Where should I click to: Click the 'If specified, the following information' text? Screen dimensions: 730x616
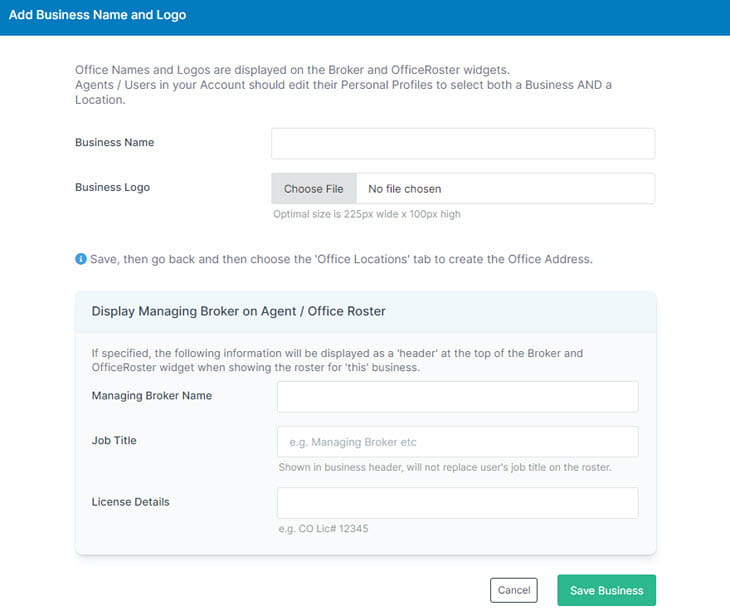tap(337, 360)
